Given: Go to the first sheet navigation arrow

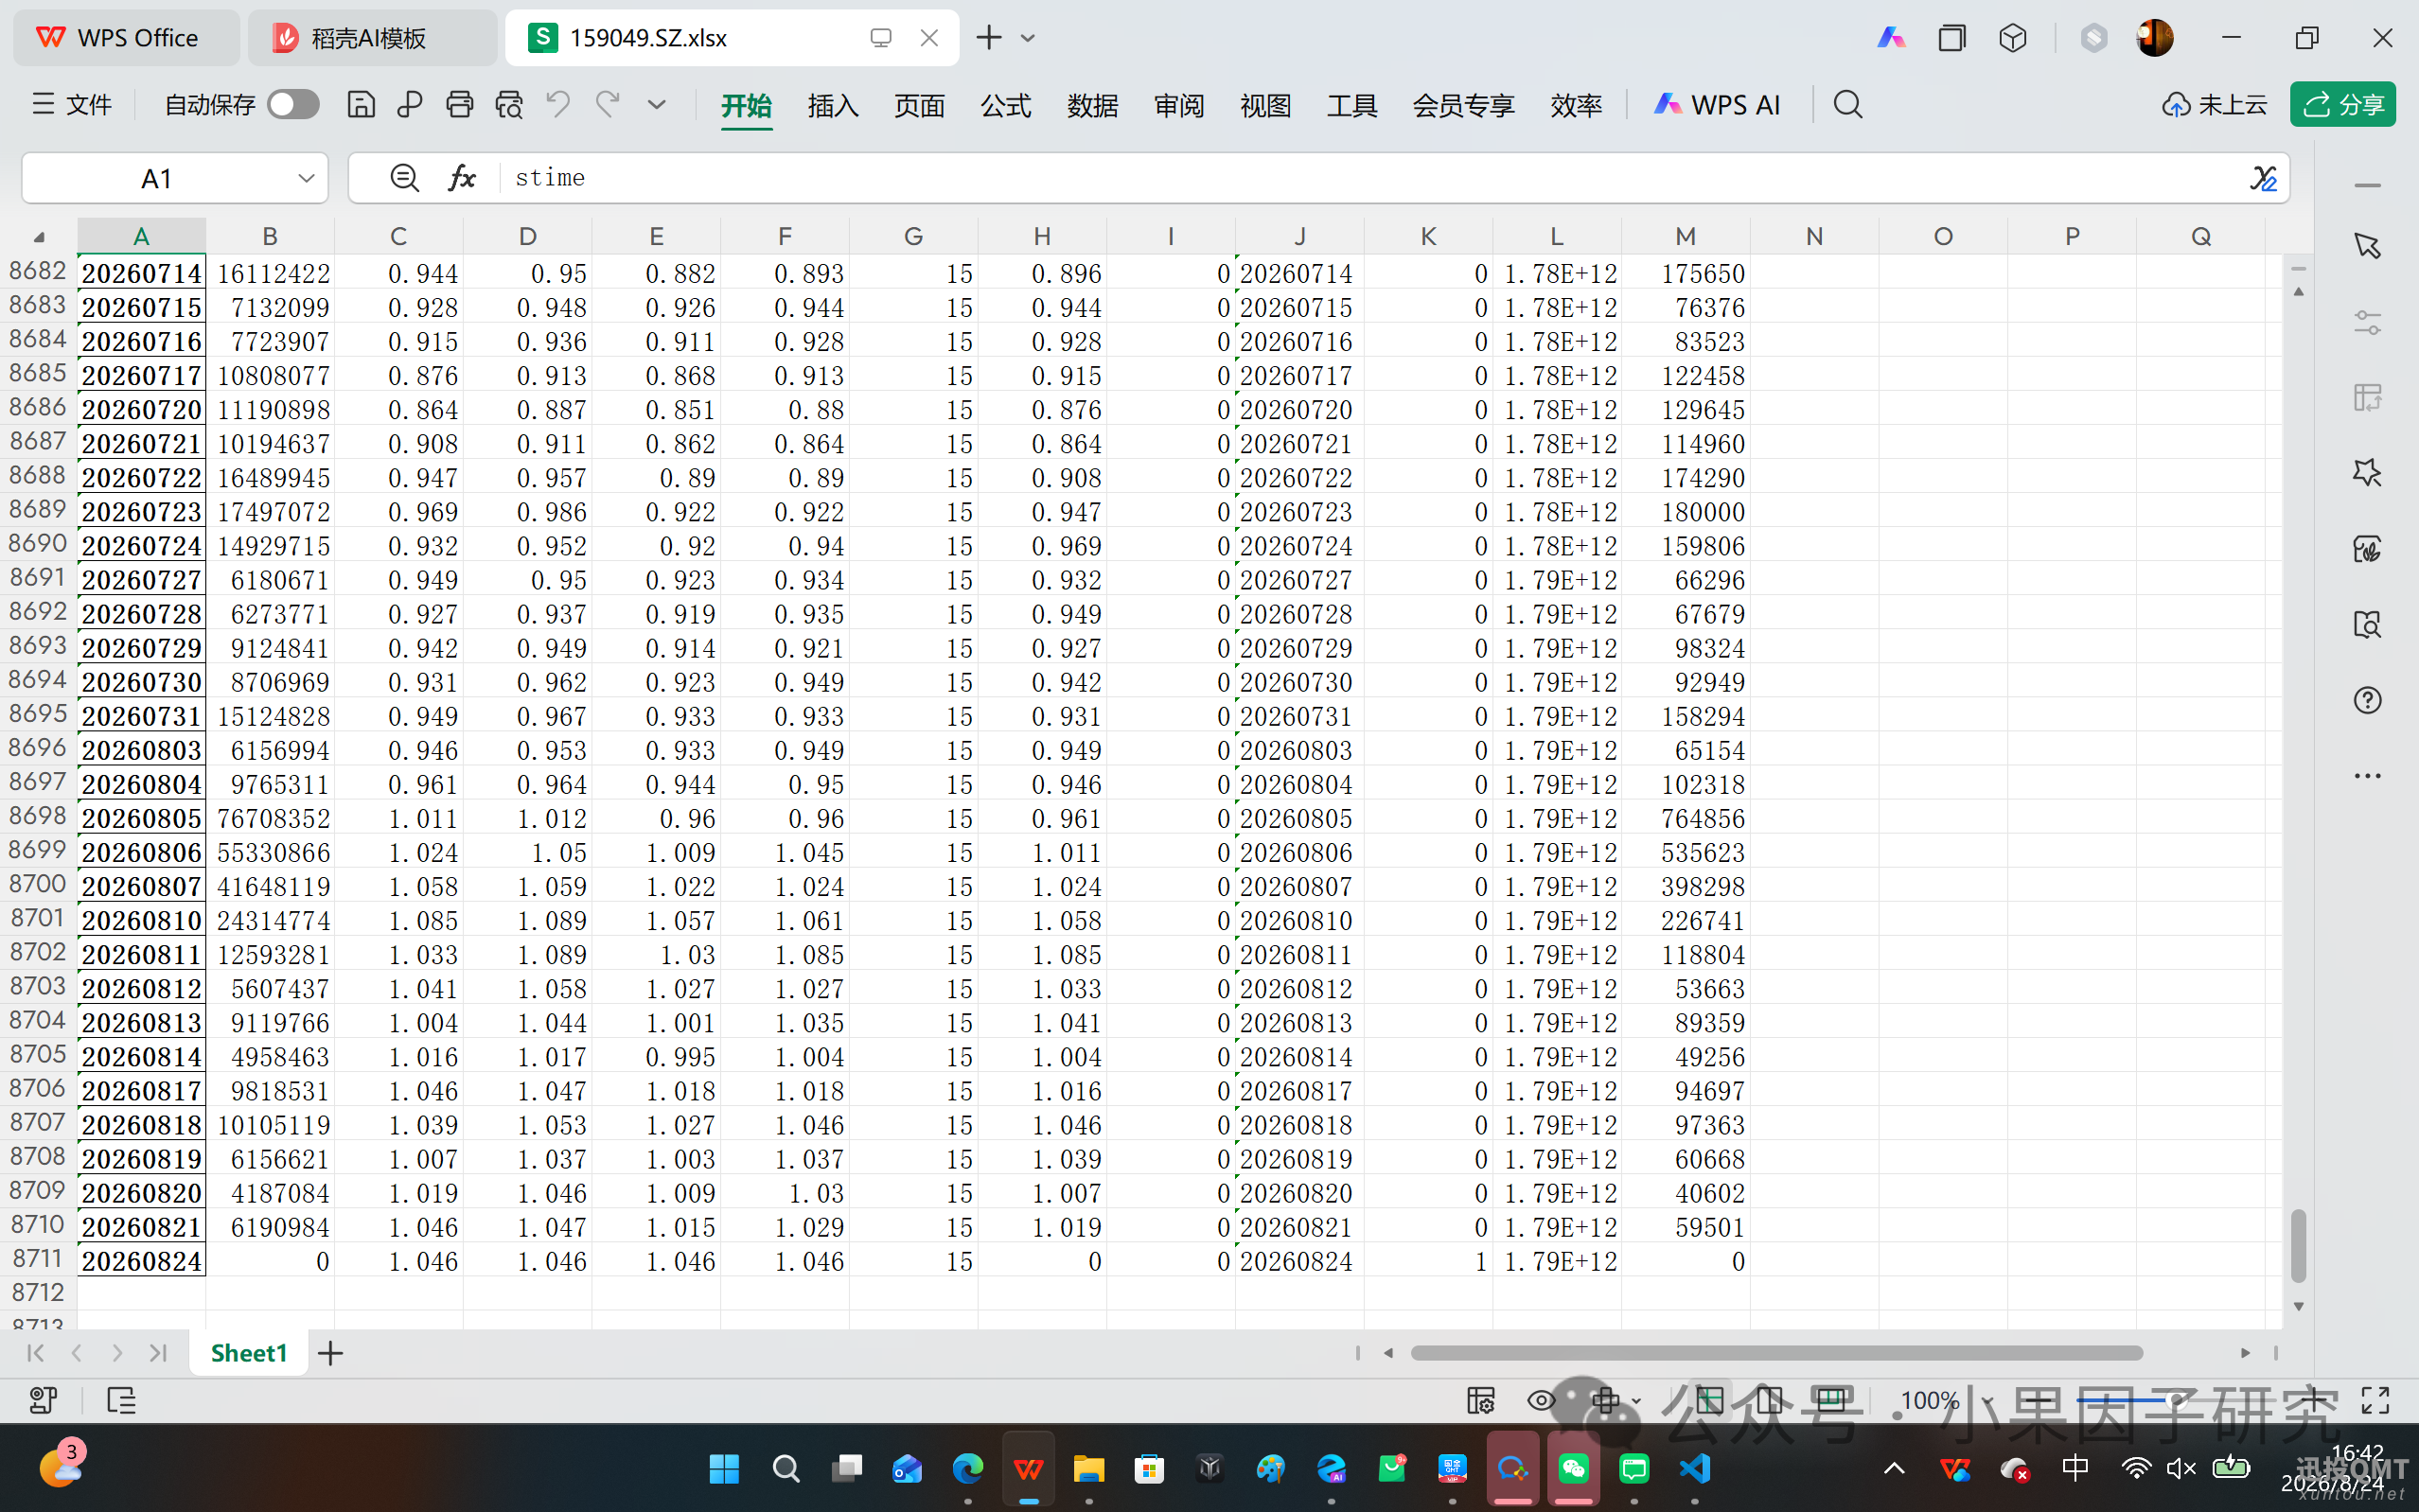Looking at the screenshot, I should pyautogui.click(x=36, y=1353).
